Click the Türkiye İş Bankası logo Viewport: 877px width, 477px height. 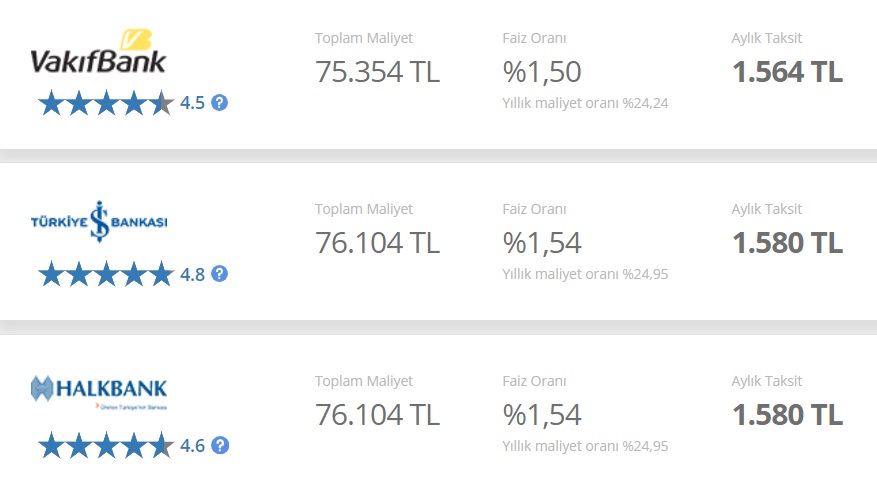coord(99,221)
